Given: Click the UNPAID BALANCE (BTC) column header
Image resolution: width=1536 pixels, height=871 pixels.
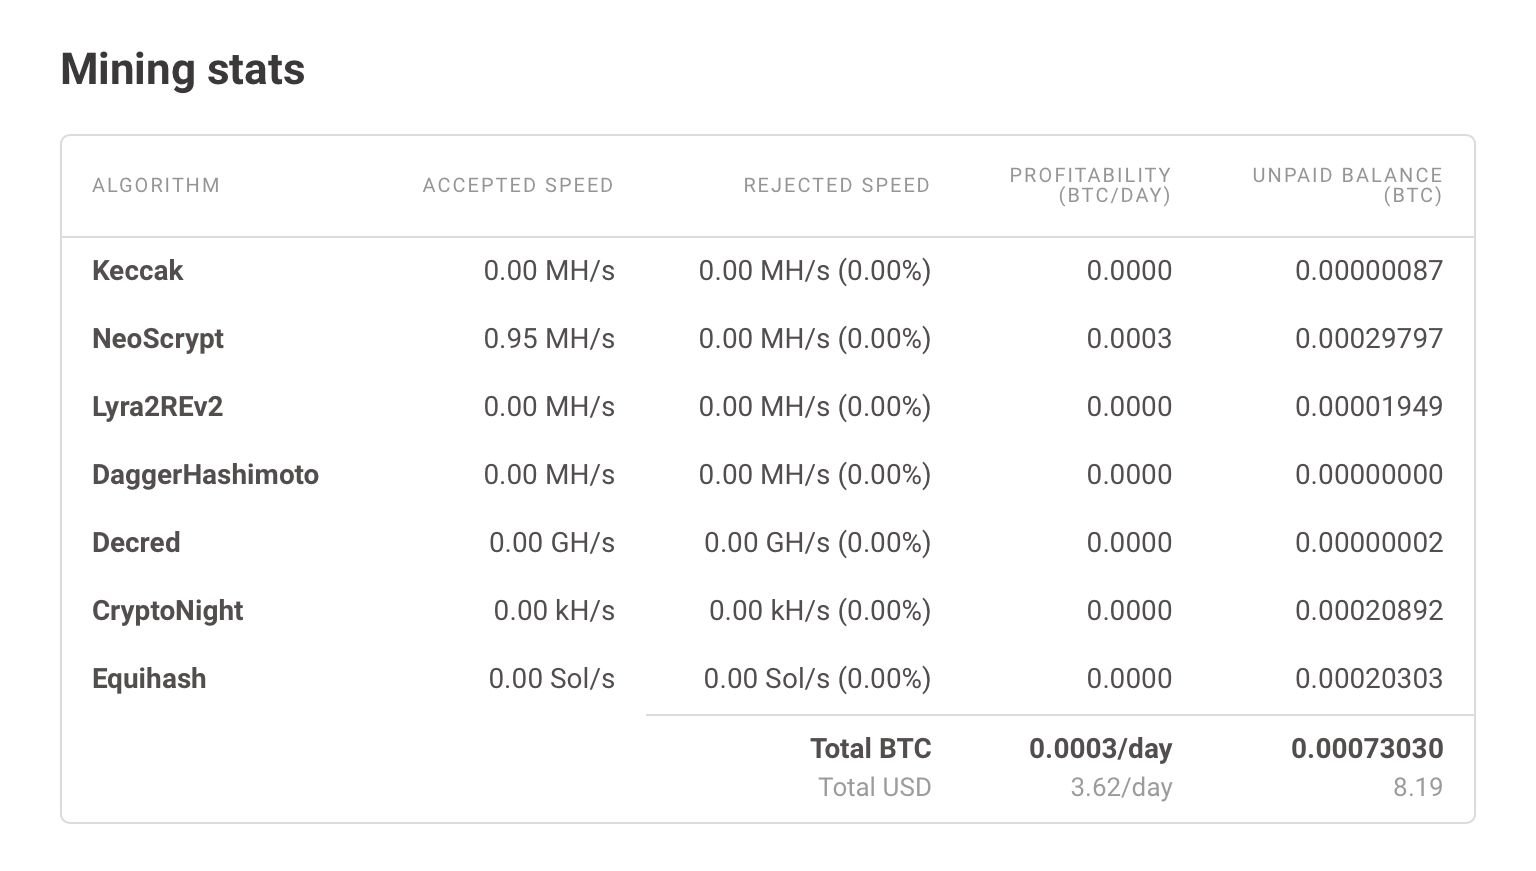Looking at the screenshot, I should (1347, 185).
